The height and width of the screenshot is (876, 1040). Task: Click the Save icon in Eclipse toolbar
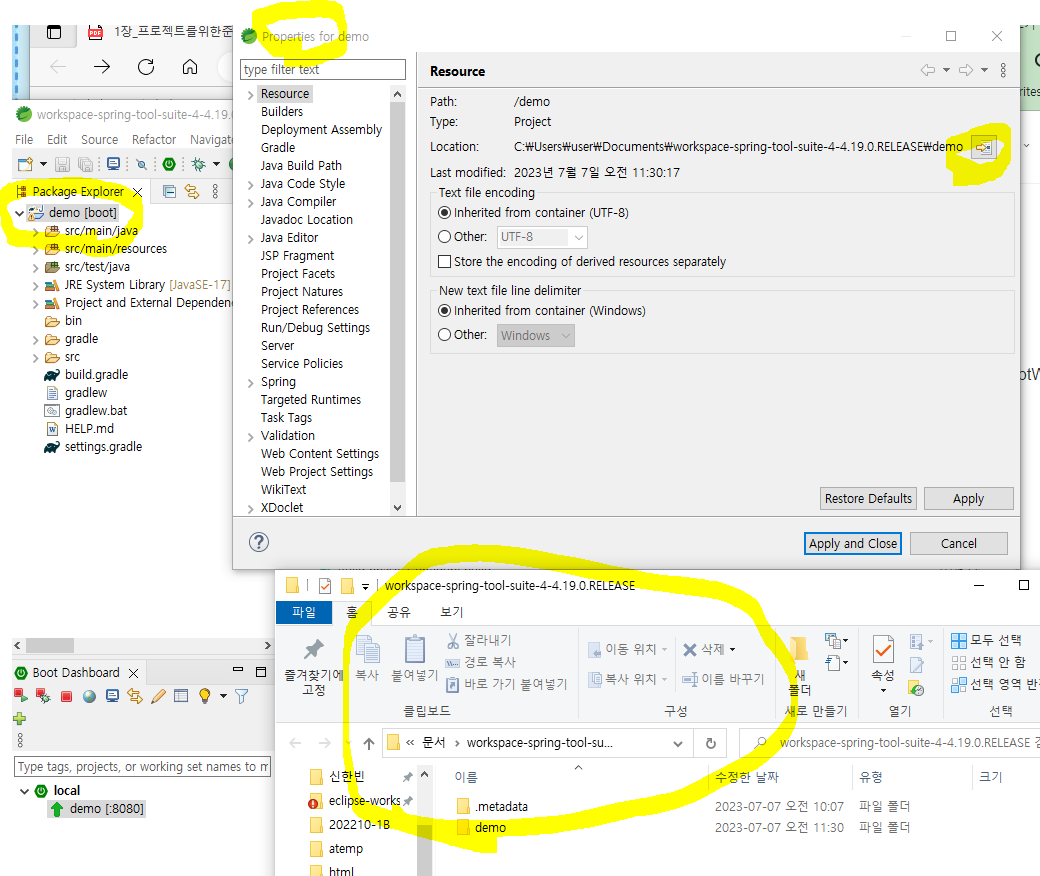[62, 164]
